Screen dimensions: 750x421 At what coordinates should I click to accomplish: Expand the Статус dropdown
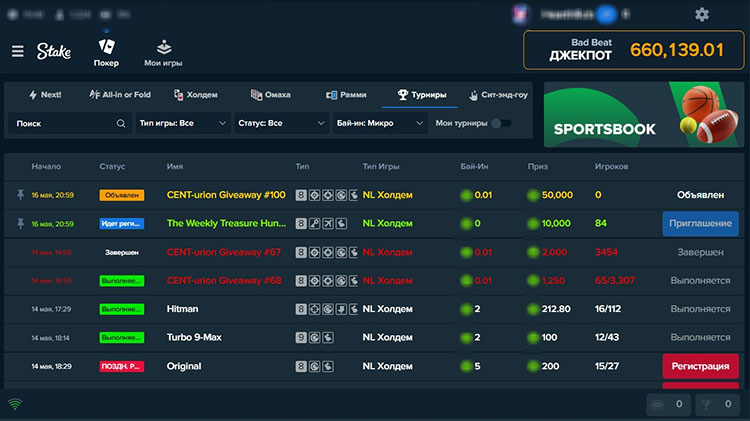click(281, 123)
